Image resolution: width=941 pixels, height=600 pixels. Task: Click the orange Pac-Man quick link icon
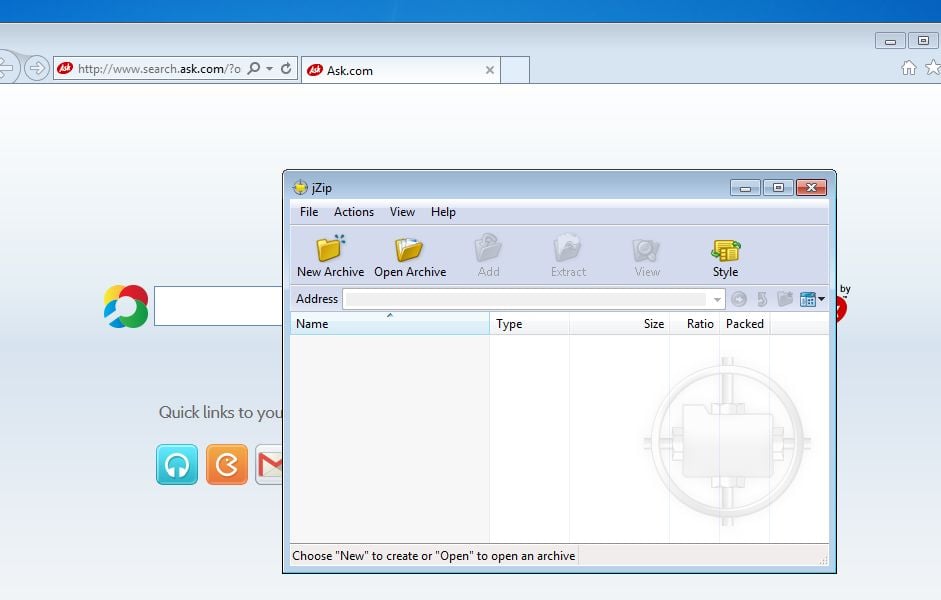(x=227, y=464)
